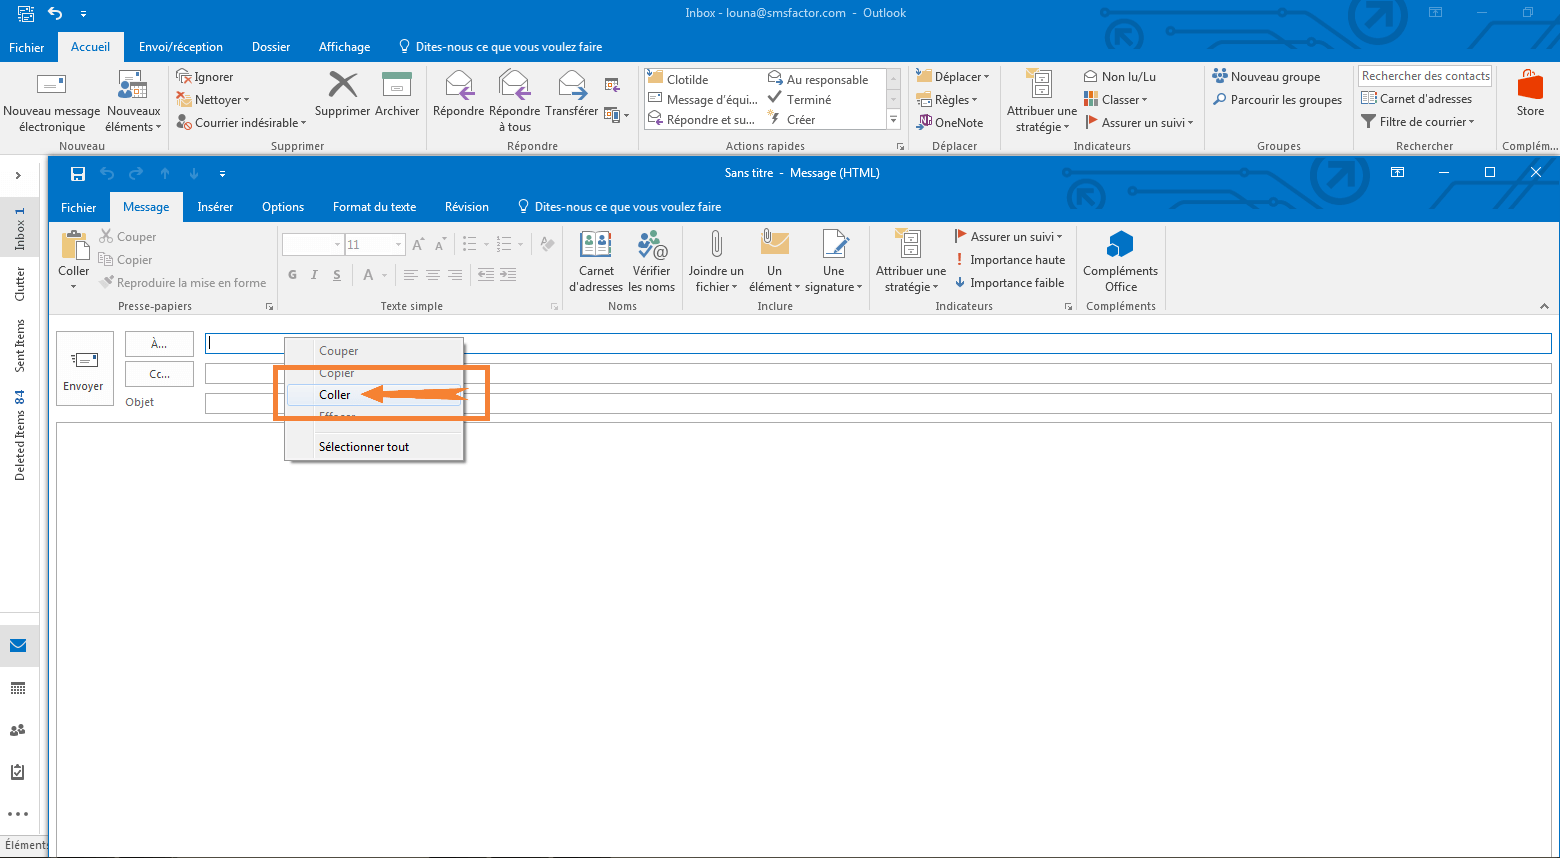Image resolution: width=1560 pixels, height=858 pixels.
Task: Open Calendar view icon in sidebar
Action: point(18,689)
